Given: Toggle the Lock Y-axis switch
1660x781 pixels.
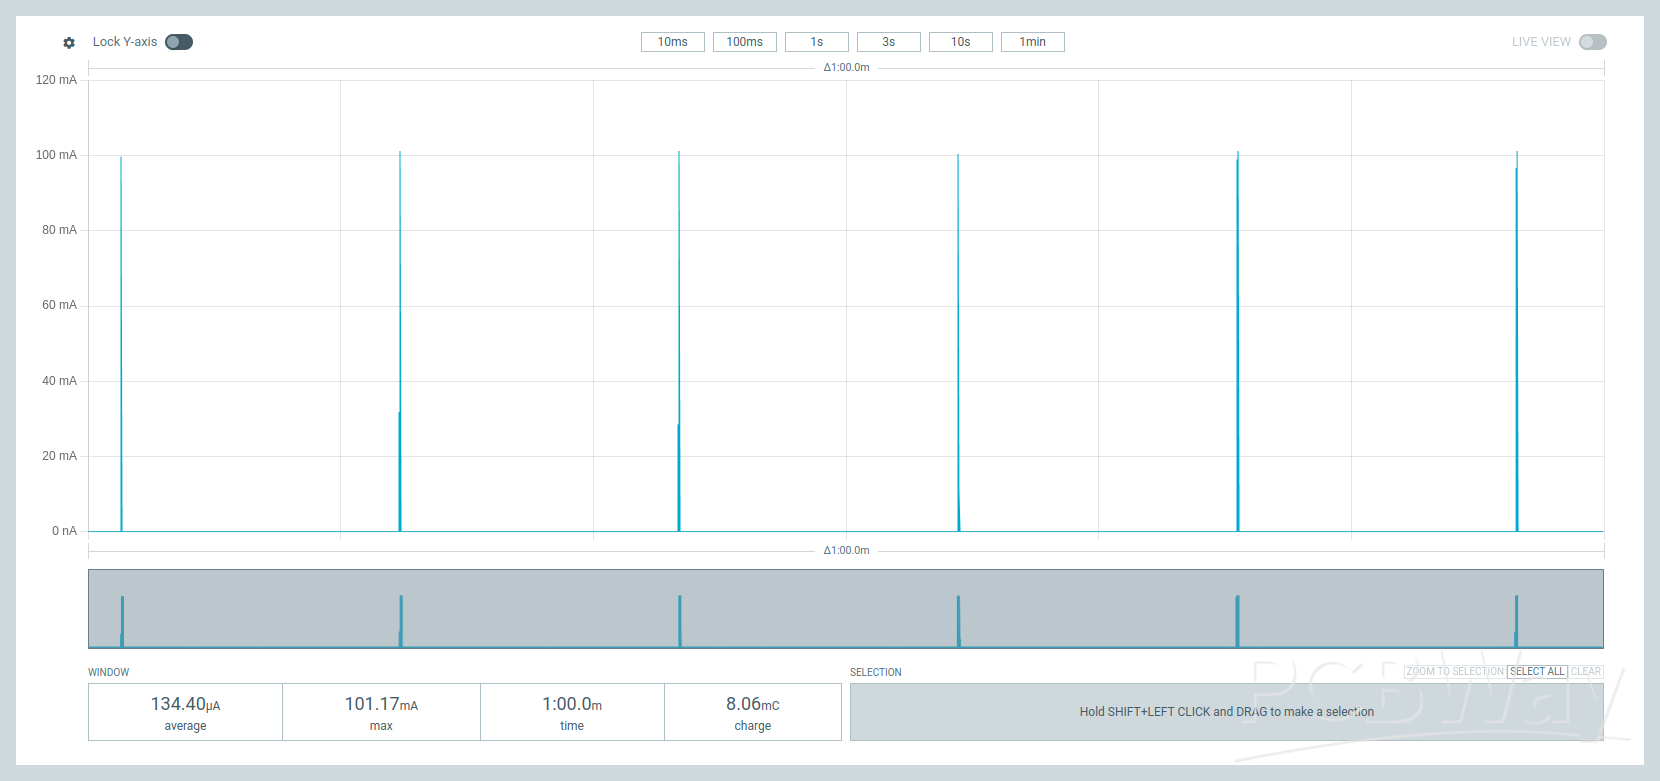Looking at the screenshot, I should tap(179, 42).
